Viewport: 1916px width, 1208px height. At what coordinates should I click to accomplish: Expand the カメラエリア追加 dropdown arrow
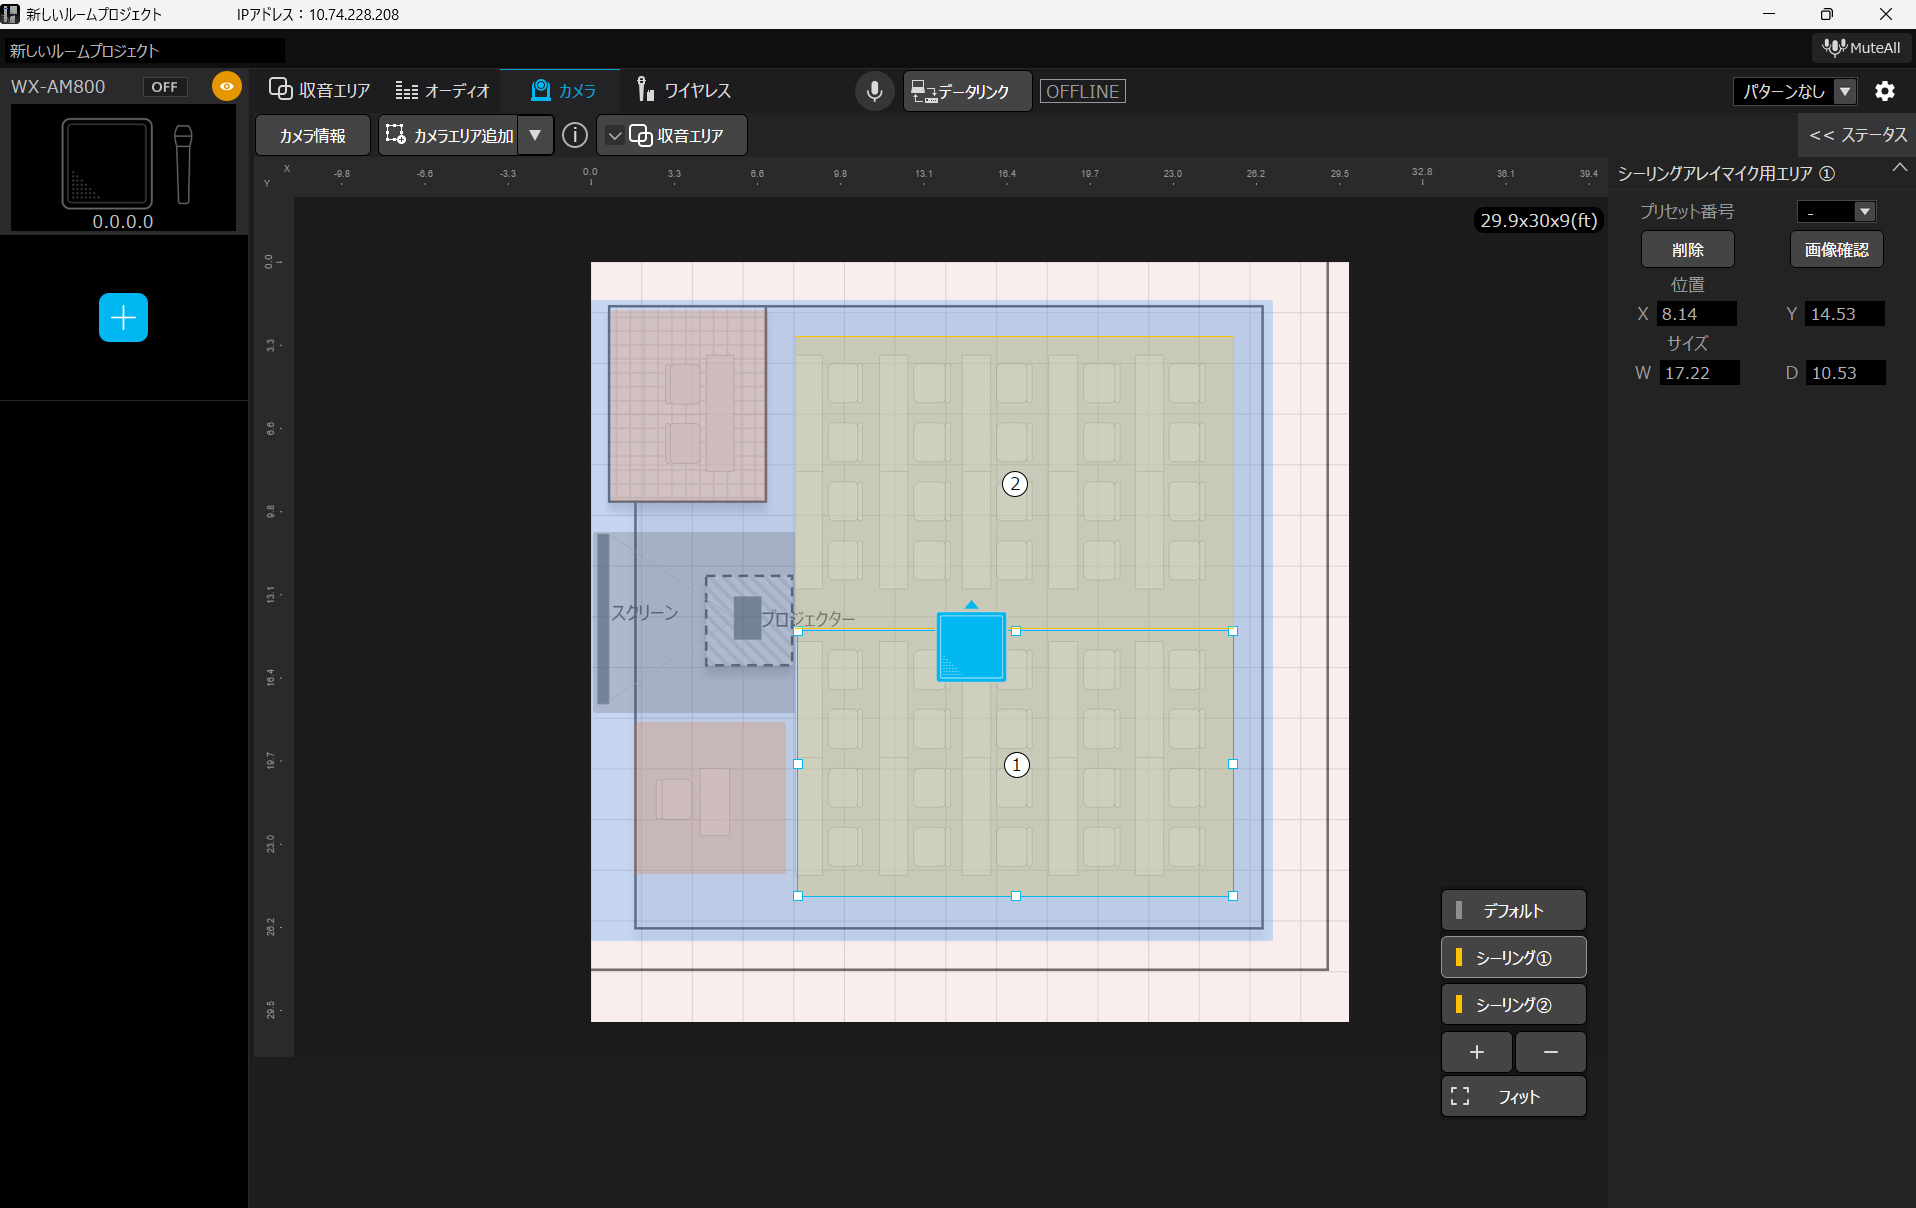(x=535, y=135)
